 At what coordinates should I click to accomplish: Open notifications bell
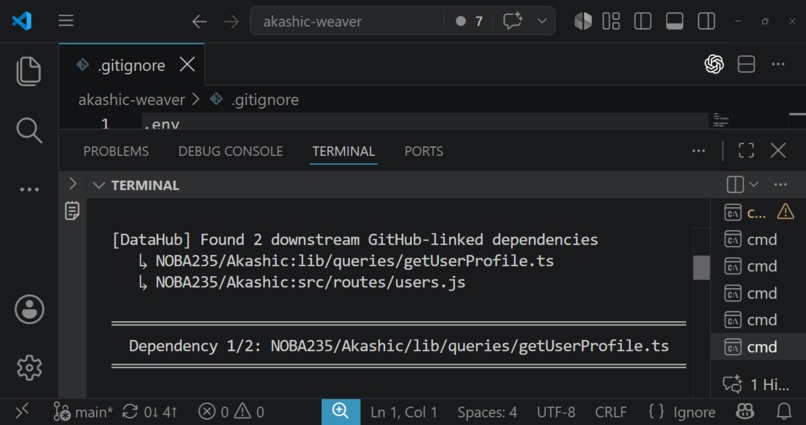click(x=784, y=412)
